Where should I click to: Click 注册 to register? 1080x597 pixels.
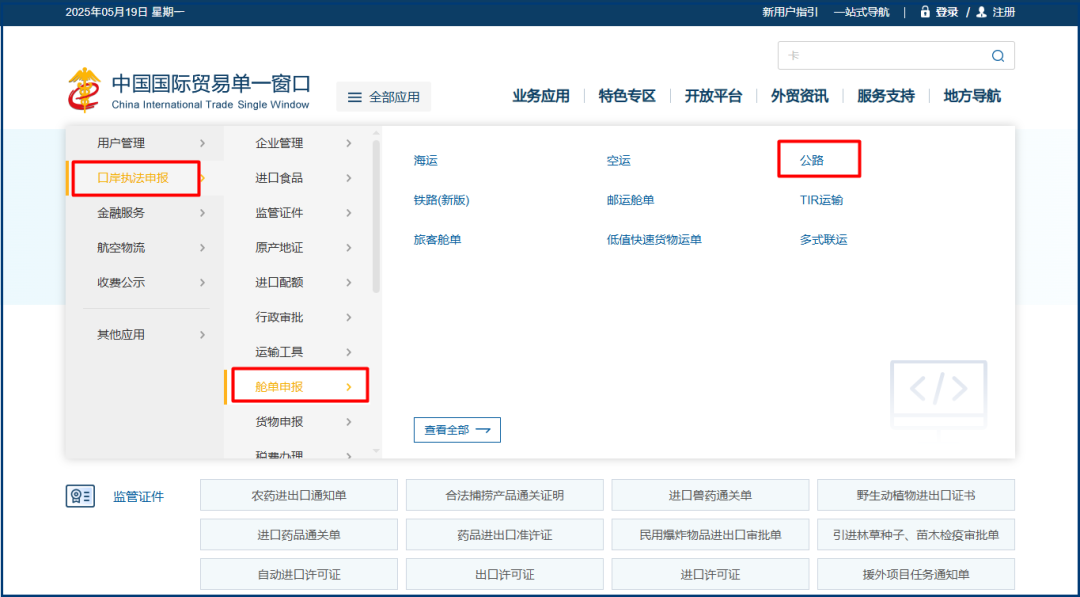click(1004, 12)
